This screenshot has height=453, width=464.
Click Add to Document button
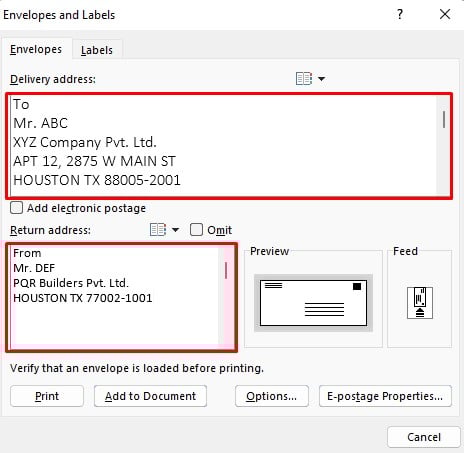pos(150,396)
